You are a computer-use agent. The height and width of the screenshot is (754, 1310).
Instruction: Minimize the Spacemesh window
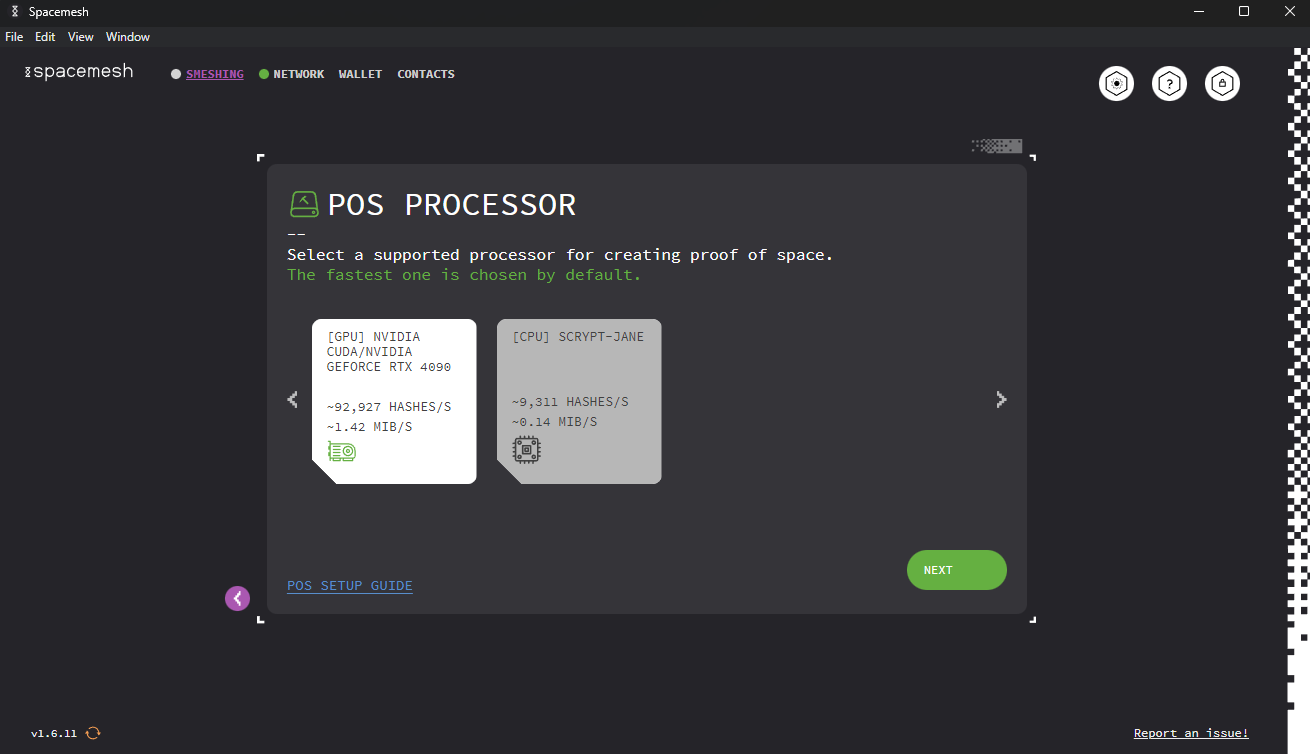coord(1199,11)
